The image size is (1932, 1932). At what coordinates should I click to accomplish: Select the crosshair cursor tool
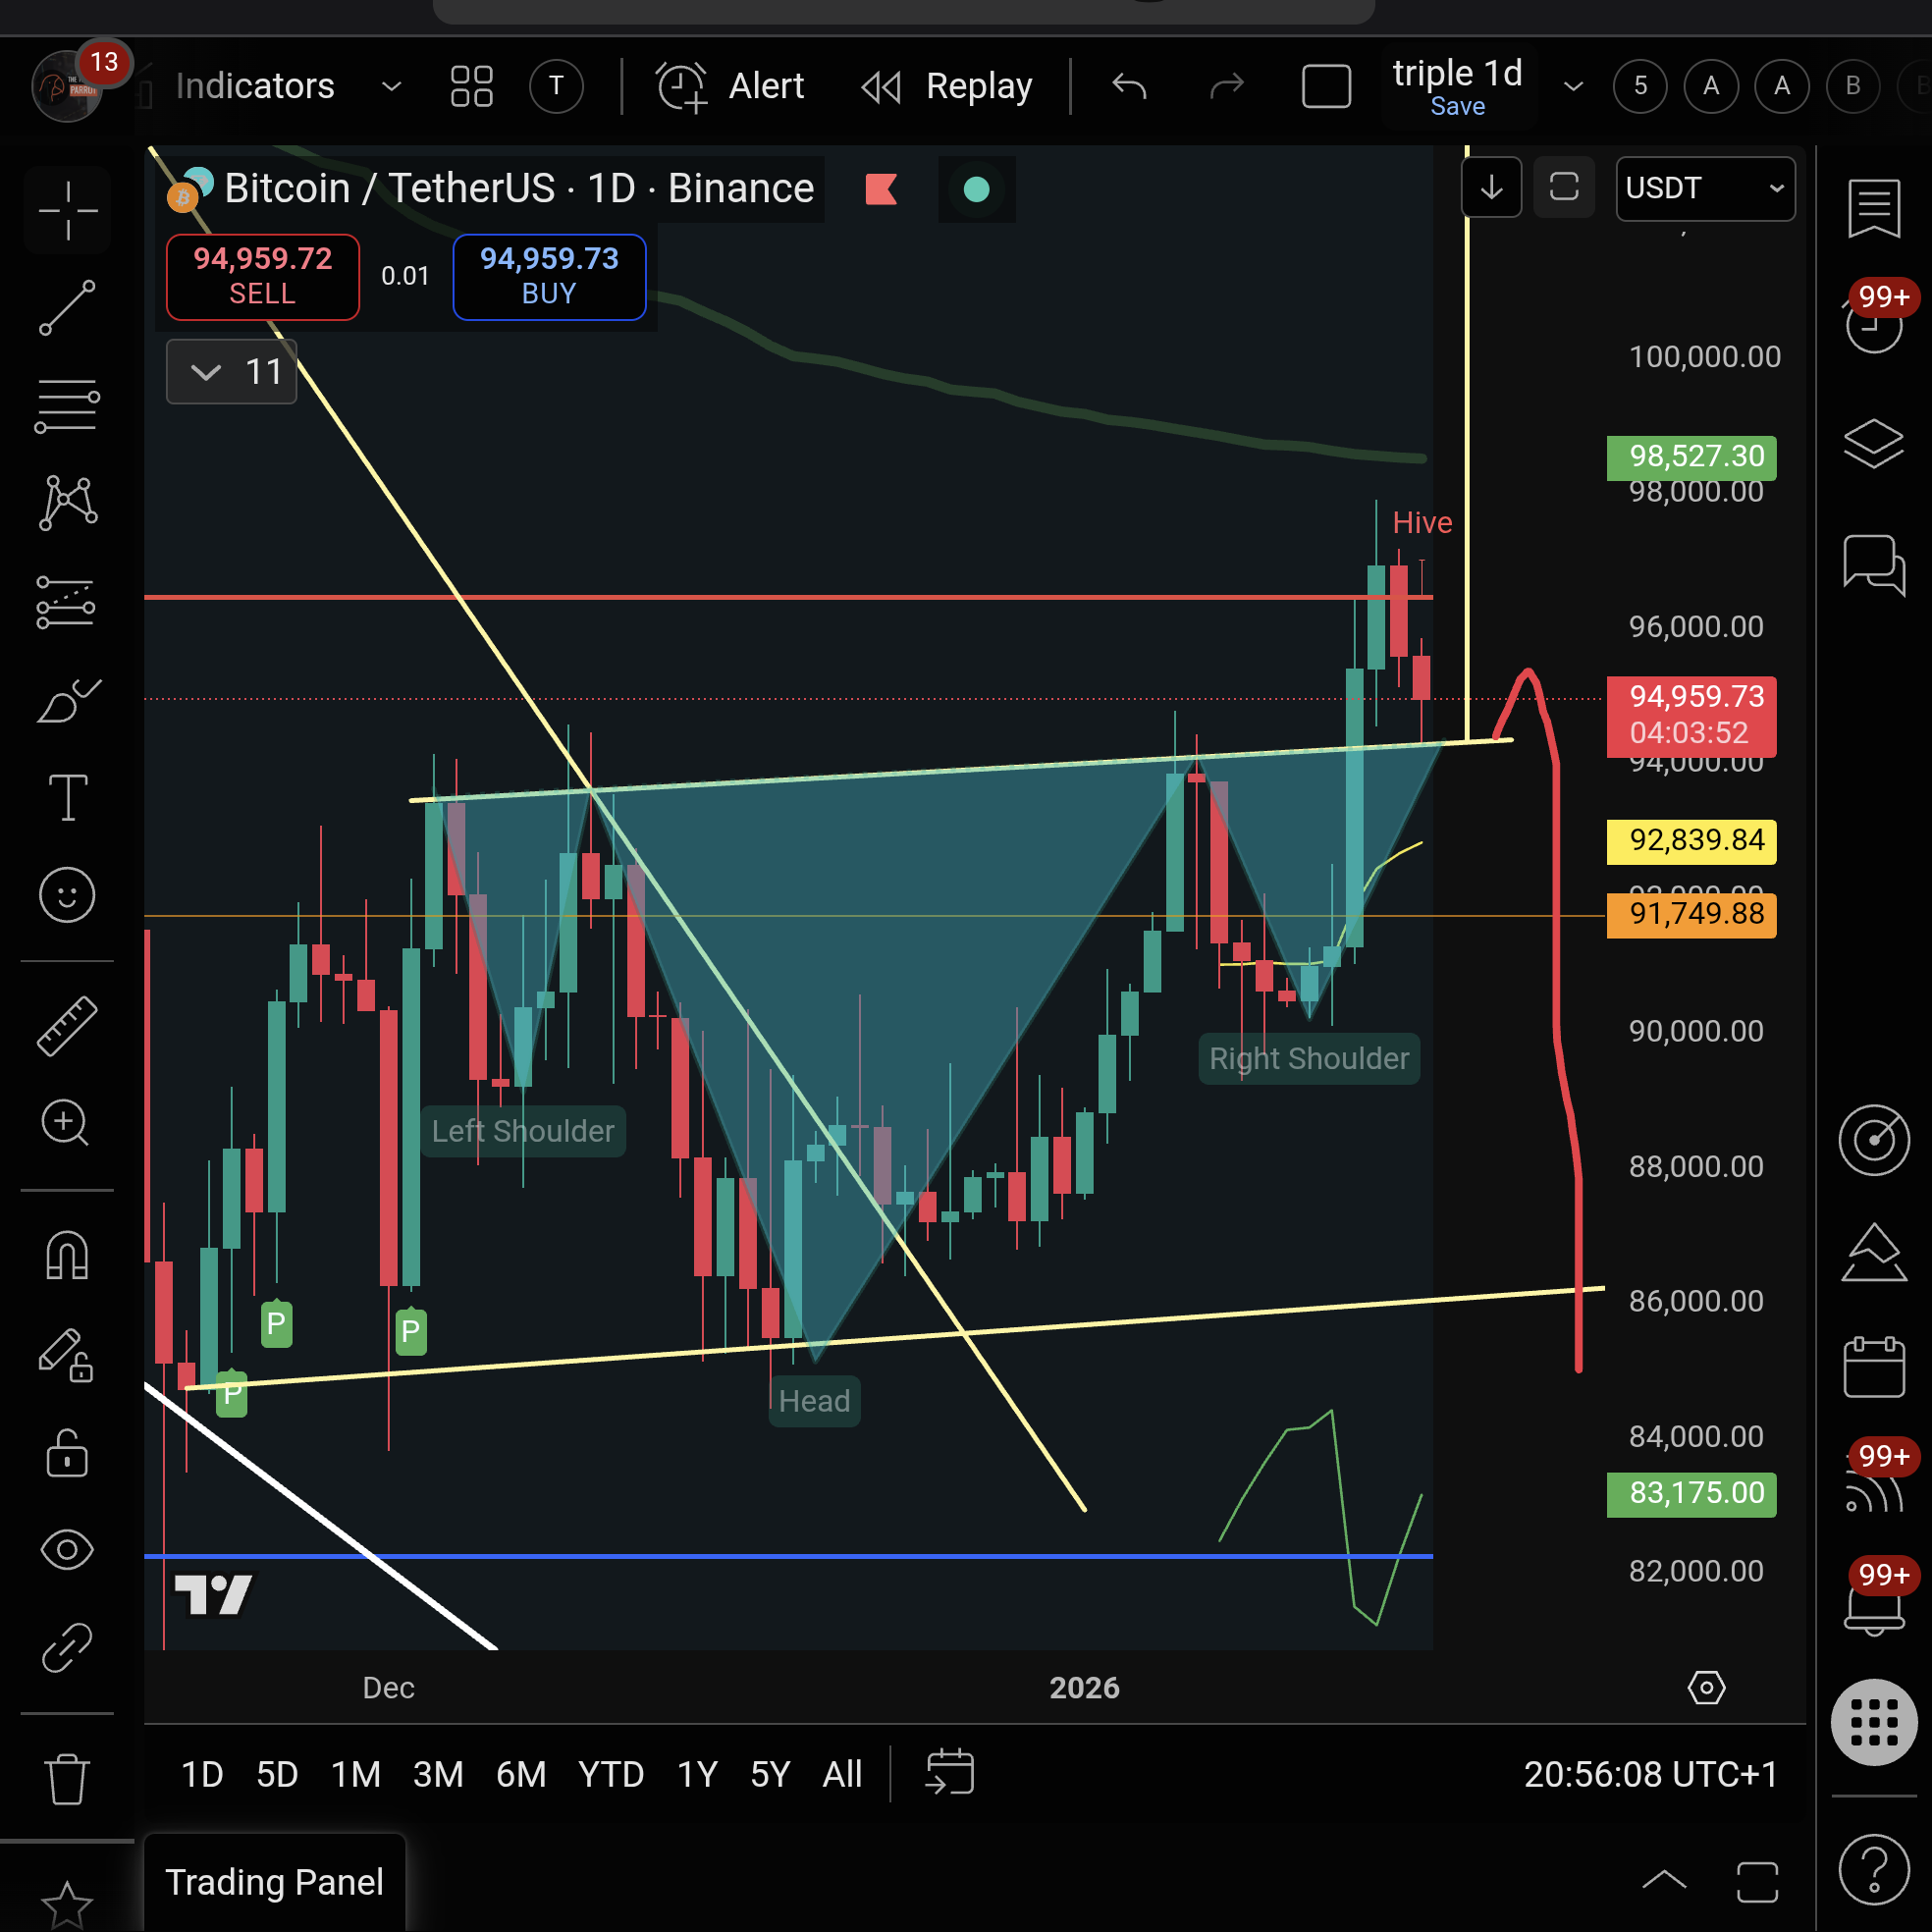tap(67, 211)
